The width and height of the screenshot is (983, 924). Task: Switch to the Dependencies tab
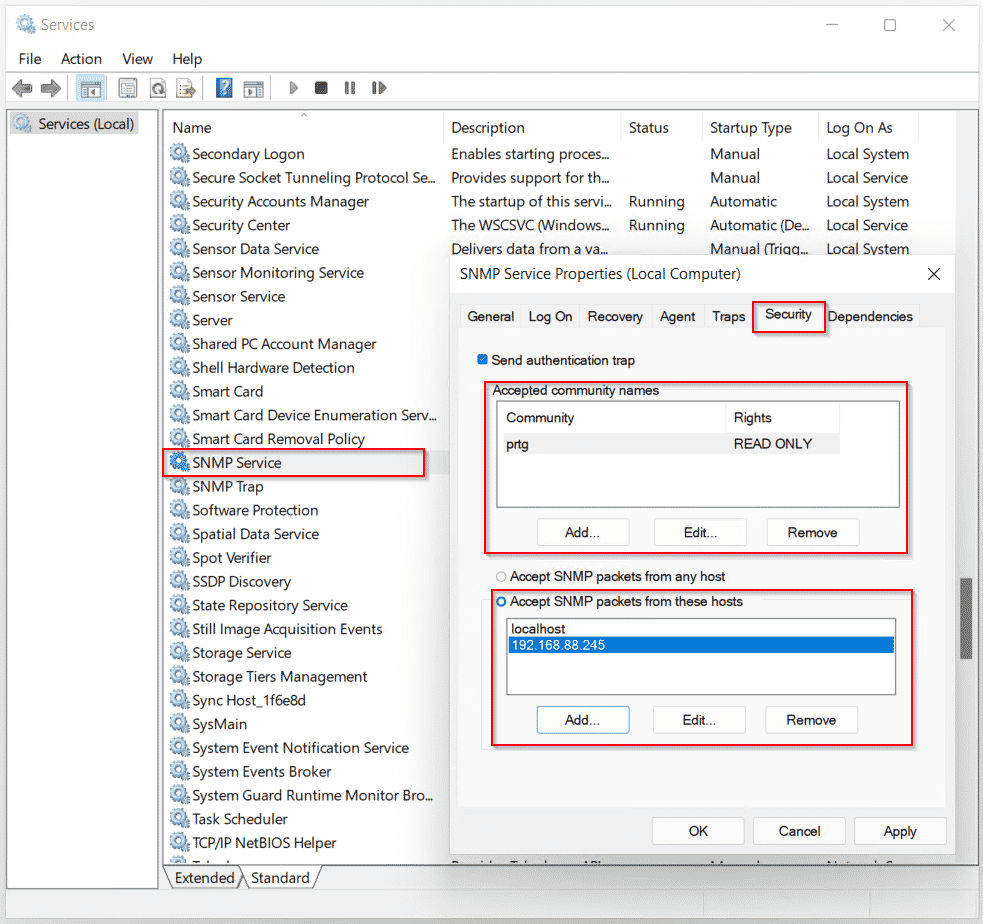click(x=870, y=317)
